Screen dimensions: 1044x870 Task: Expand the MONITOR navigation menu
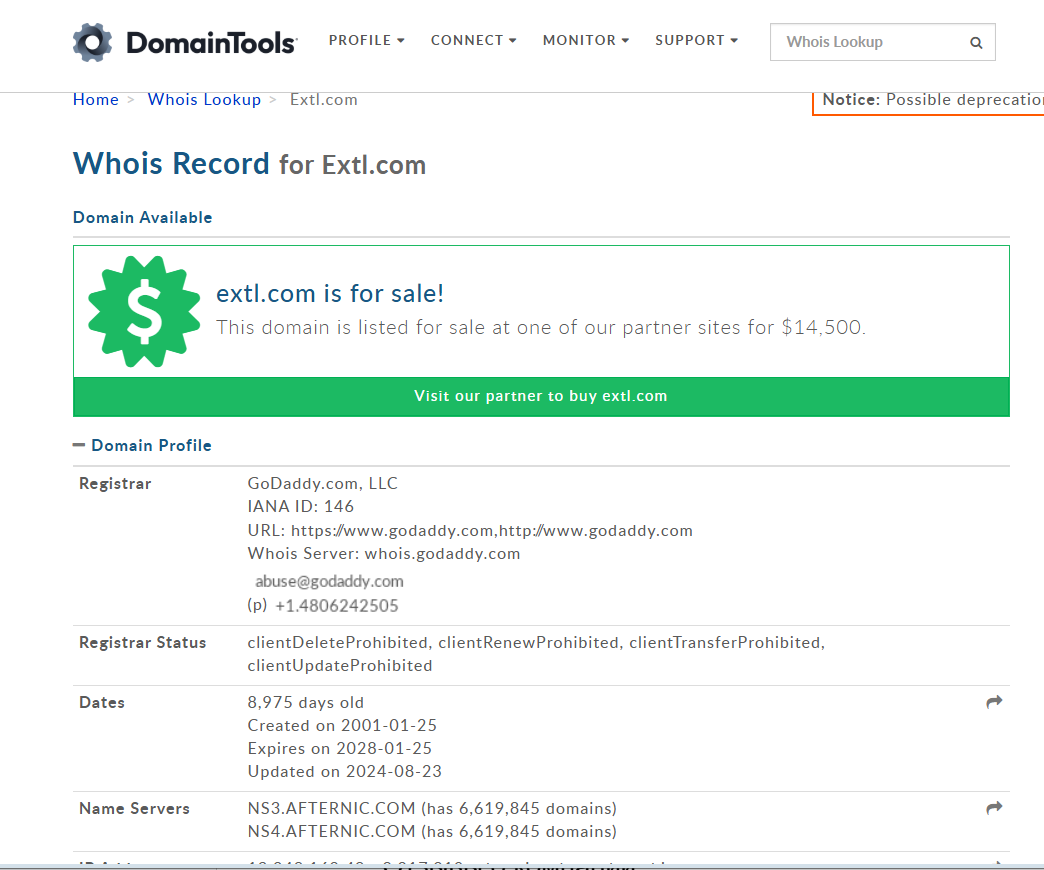tap(585, 41)
